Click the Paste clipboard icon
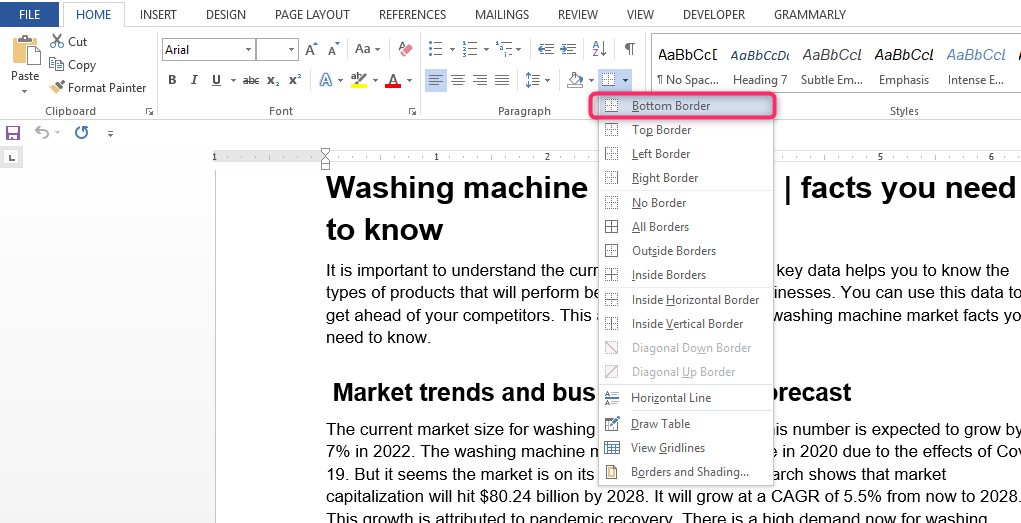The image size is (1021, 523). [25, 51]
